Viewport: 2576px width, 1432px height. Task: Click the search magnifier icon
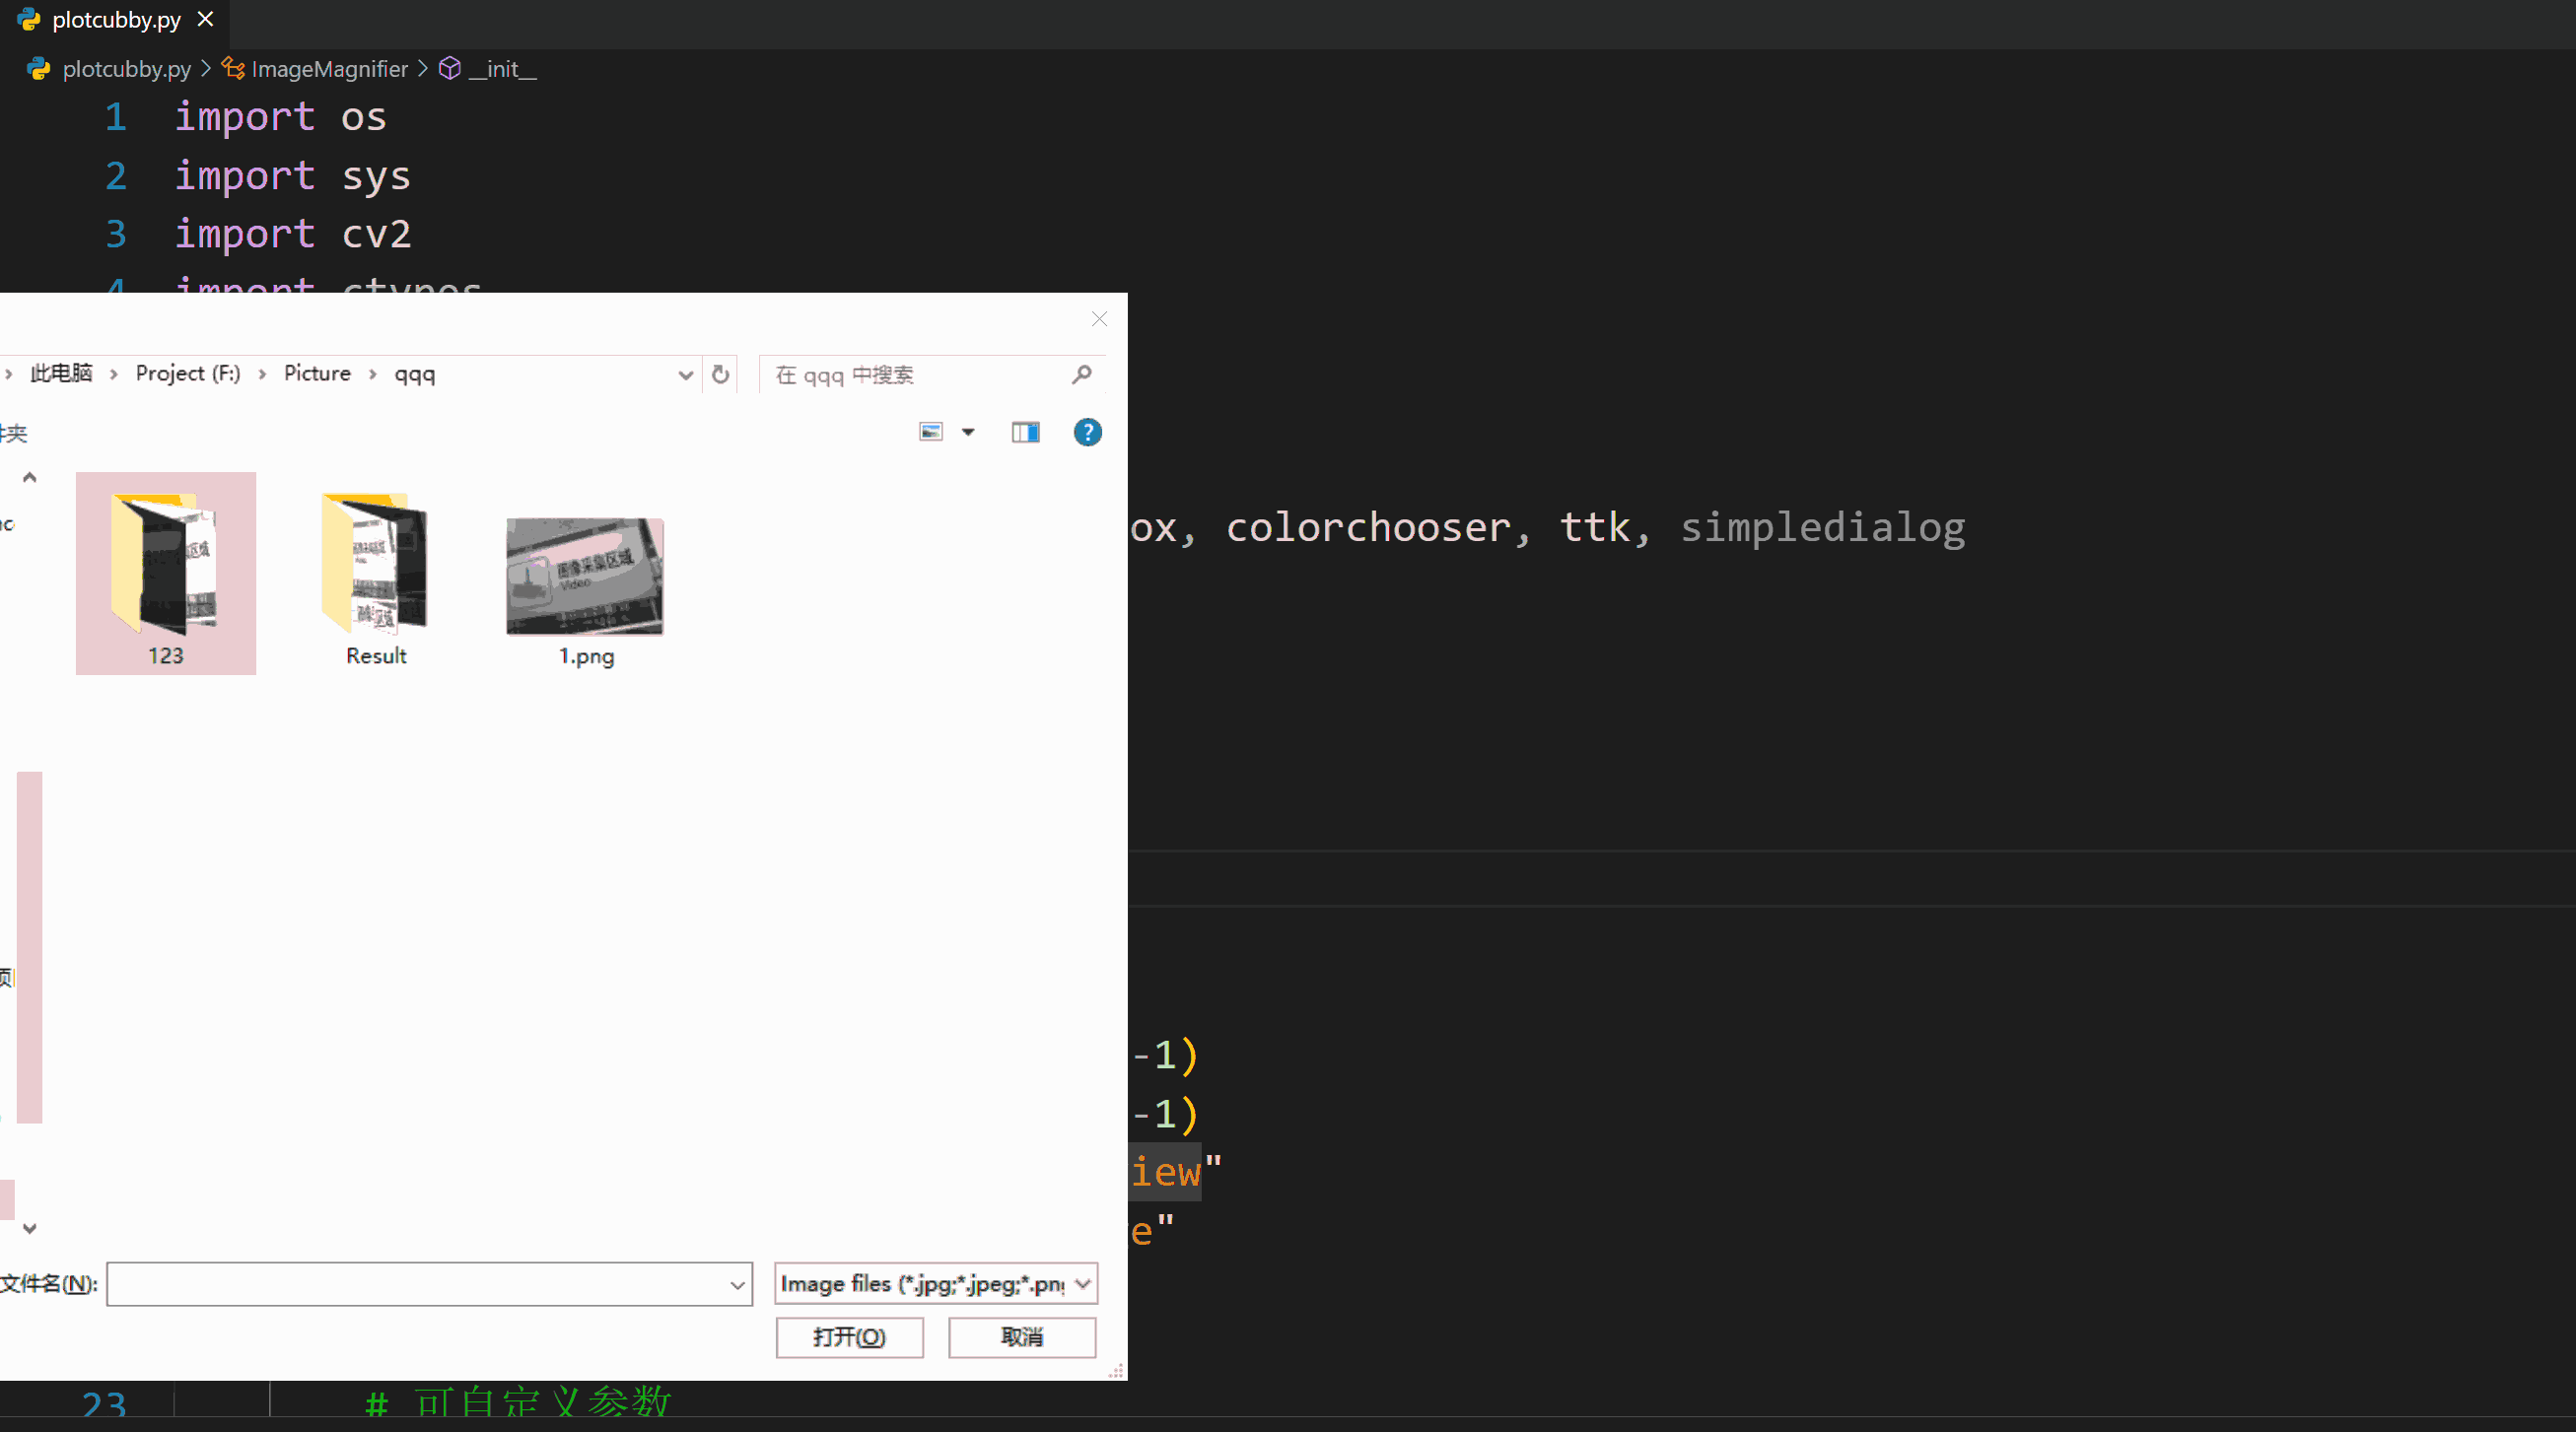1081,375
